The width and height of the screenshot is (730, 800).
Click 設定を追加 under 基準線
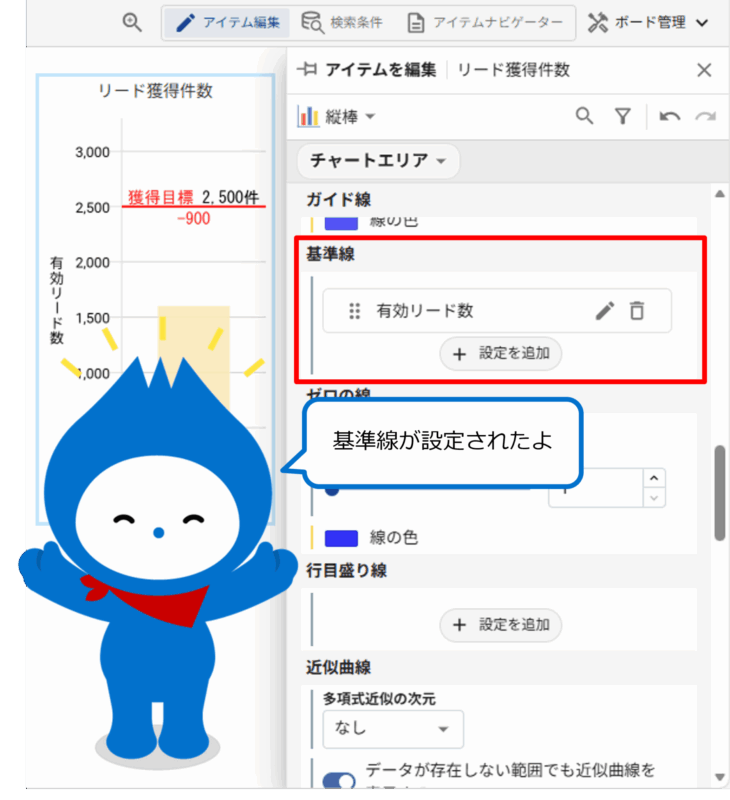click(x=500, y=353)
